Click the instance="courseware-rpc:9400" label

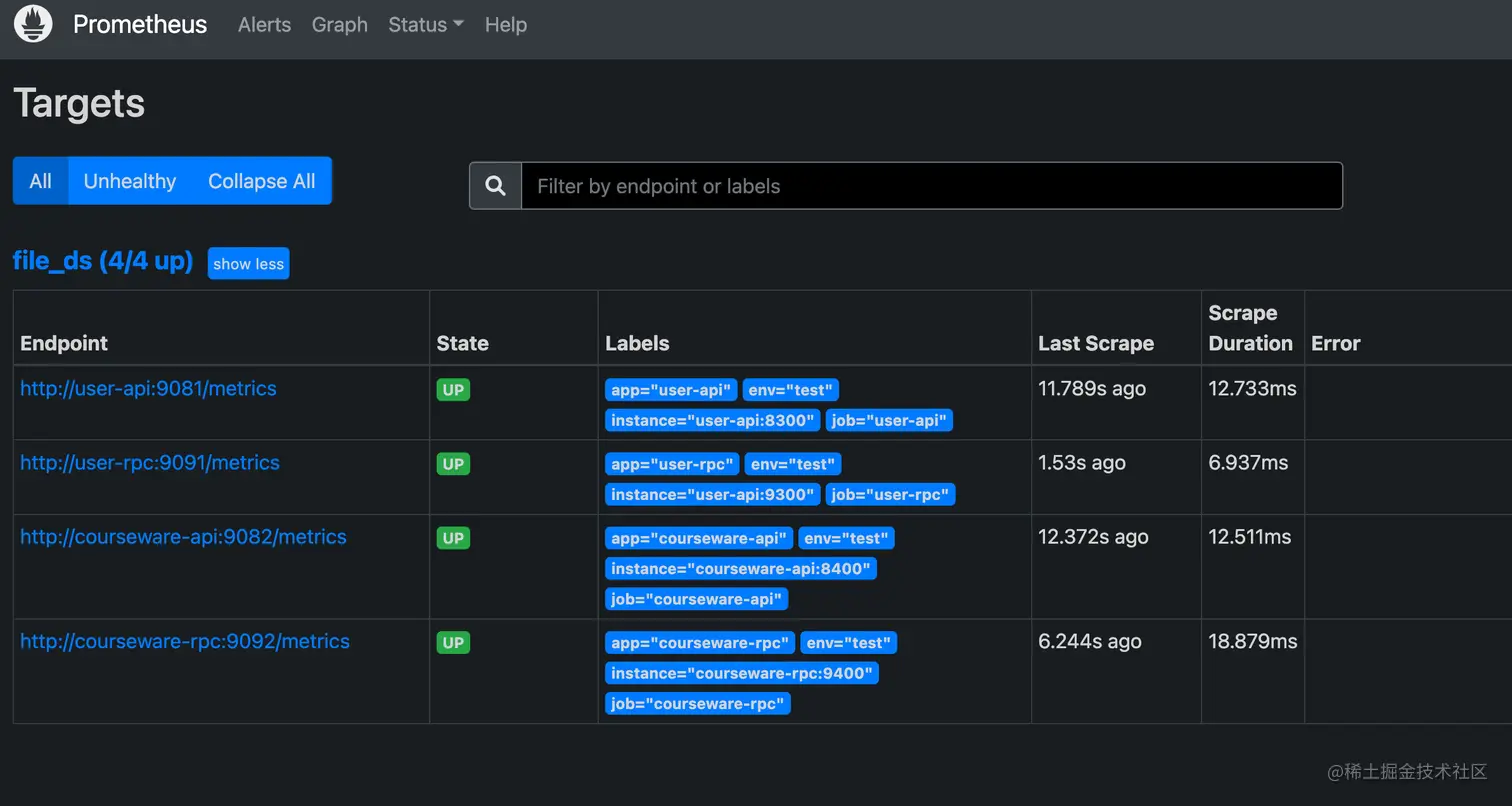coord(742,673)
